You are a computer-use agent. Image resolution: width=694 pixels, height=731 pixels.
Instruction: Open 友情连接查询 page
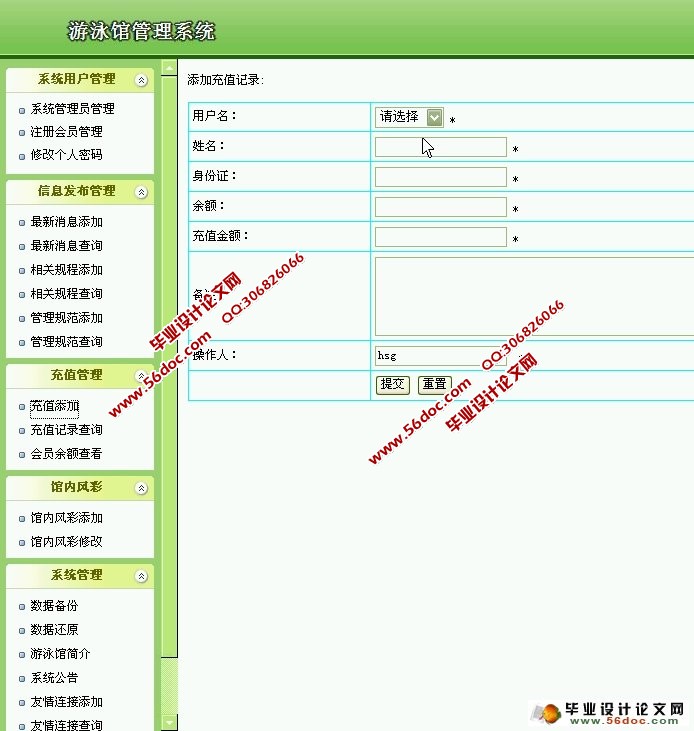66,725
